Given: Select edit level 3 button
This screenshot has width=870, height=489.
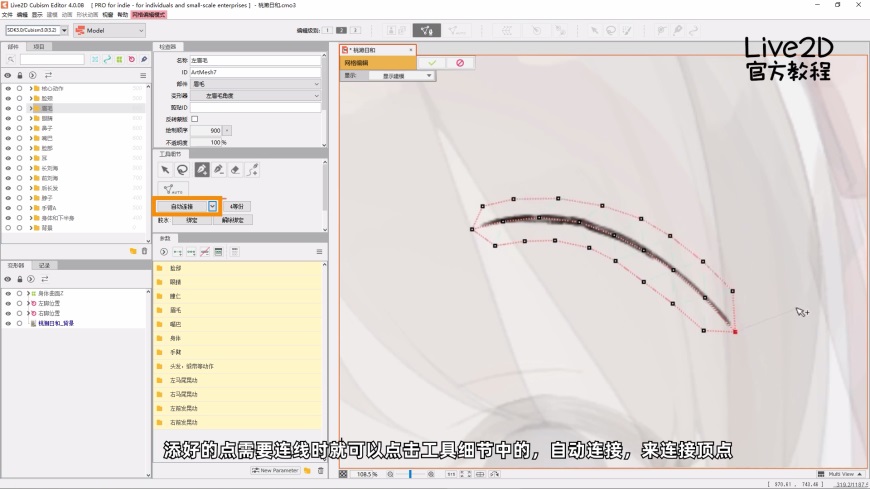Looking at the screenshot, I should click(x=356, y=31).
